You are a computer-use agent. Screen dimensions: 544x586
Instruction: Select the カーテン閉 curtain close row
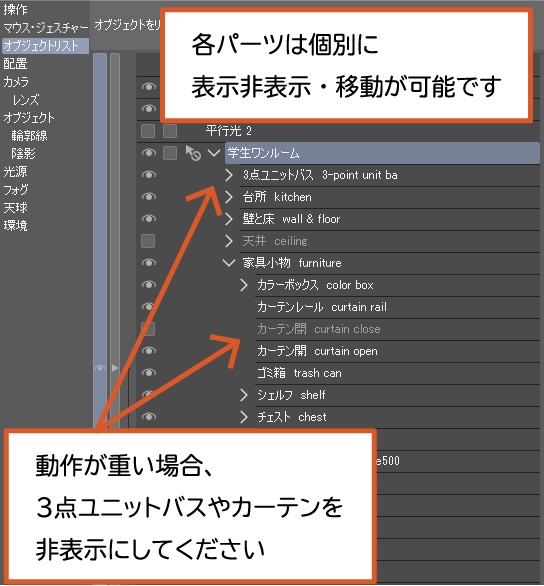pyautogui.click(x=397, y=329)
